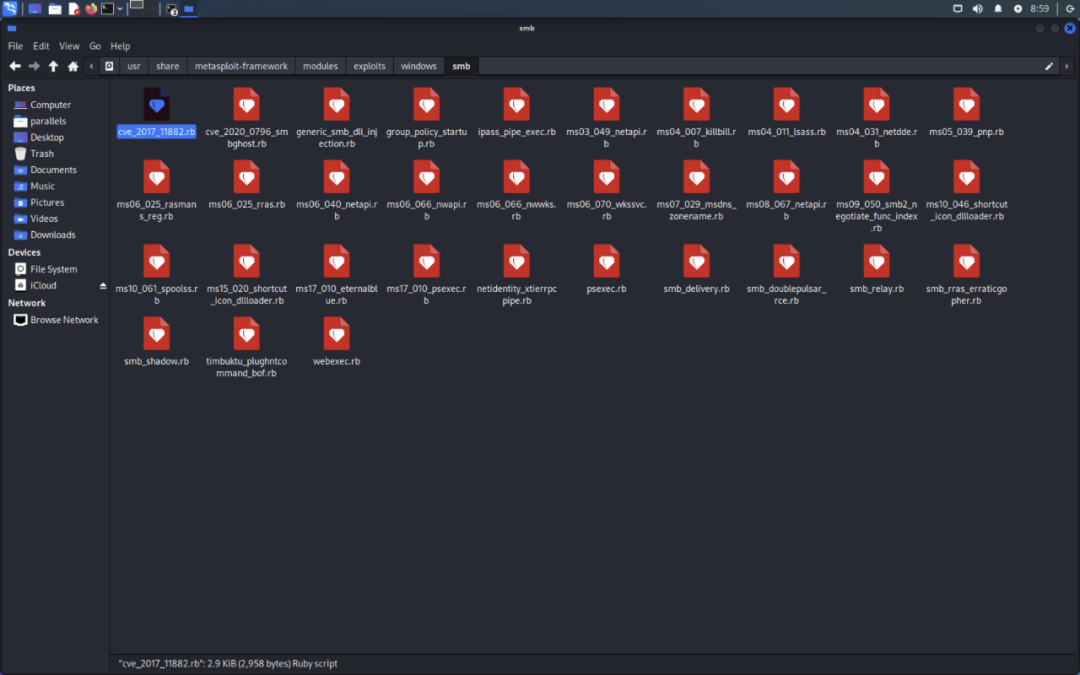This screenshot has width=1080, height=675.
Task: Select the ms04_011_lsass.rb file icon
Action: [x=787, y=105]
